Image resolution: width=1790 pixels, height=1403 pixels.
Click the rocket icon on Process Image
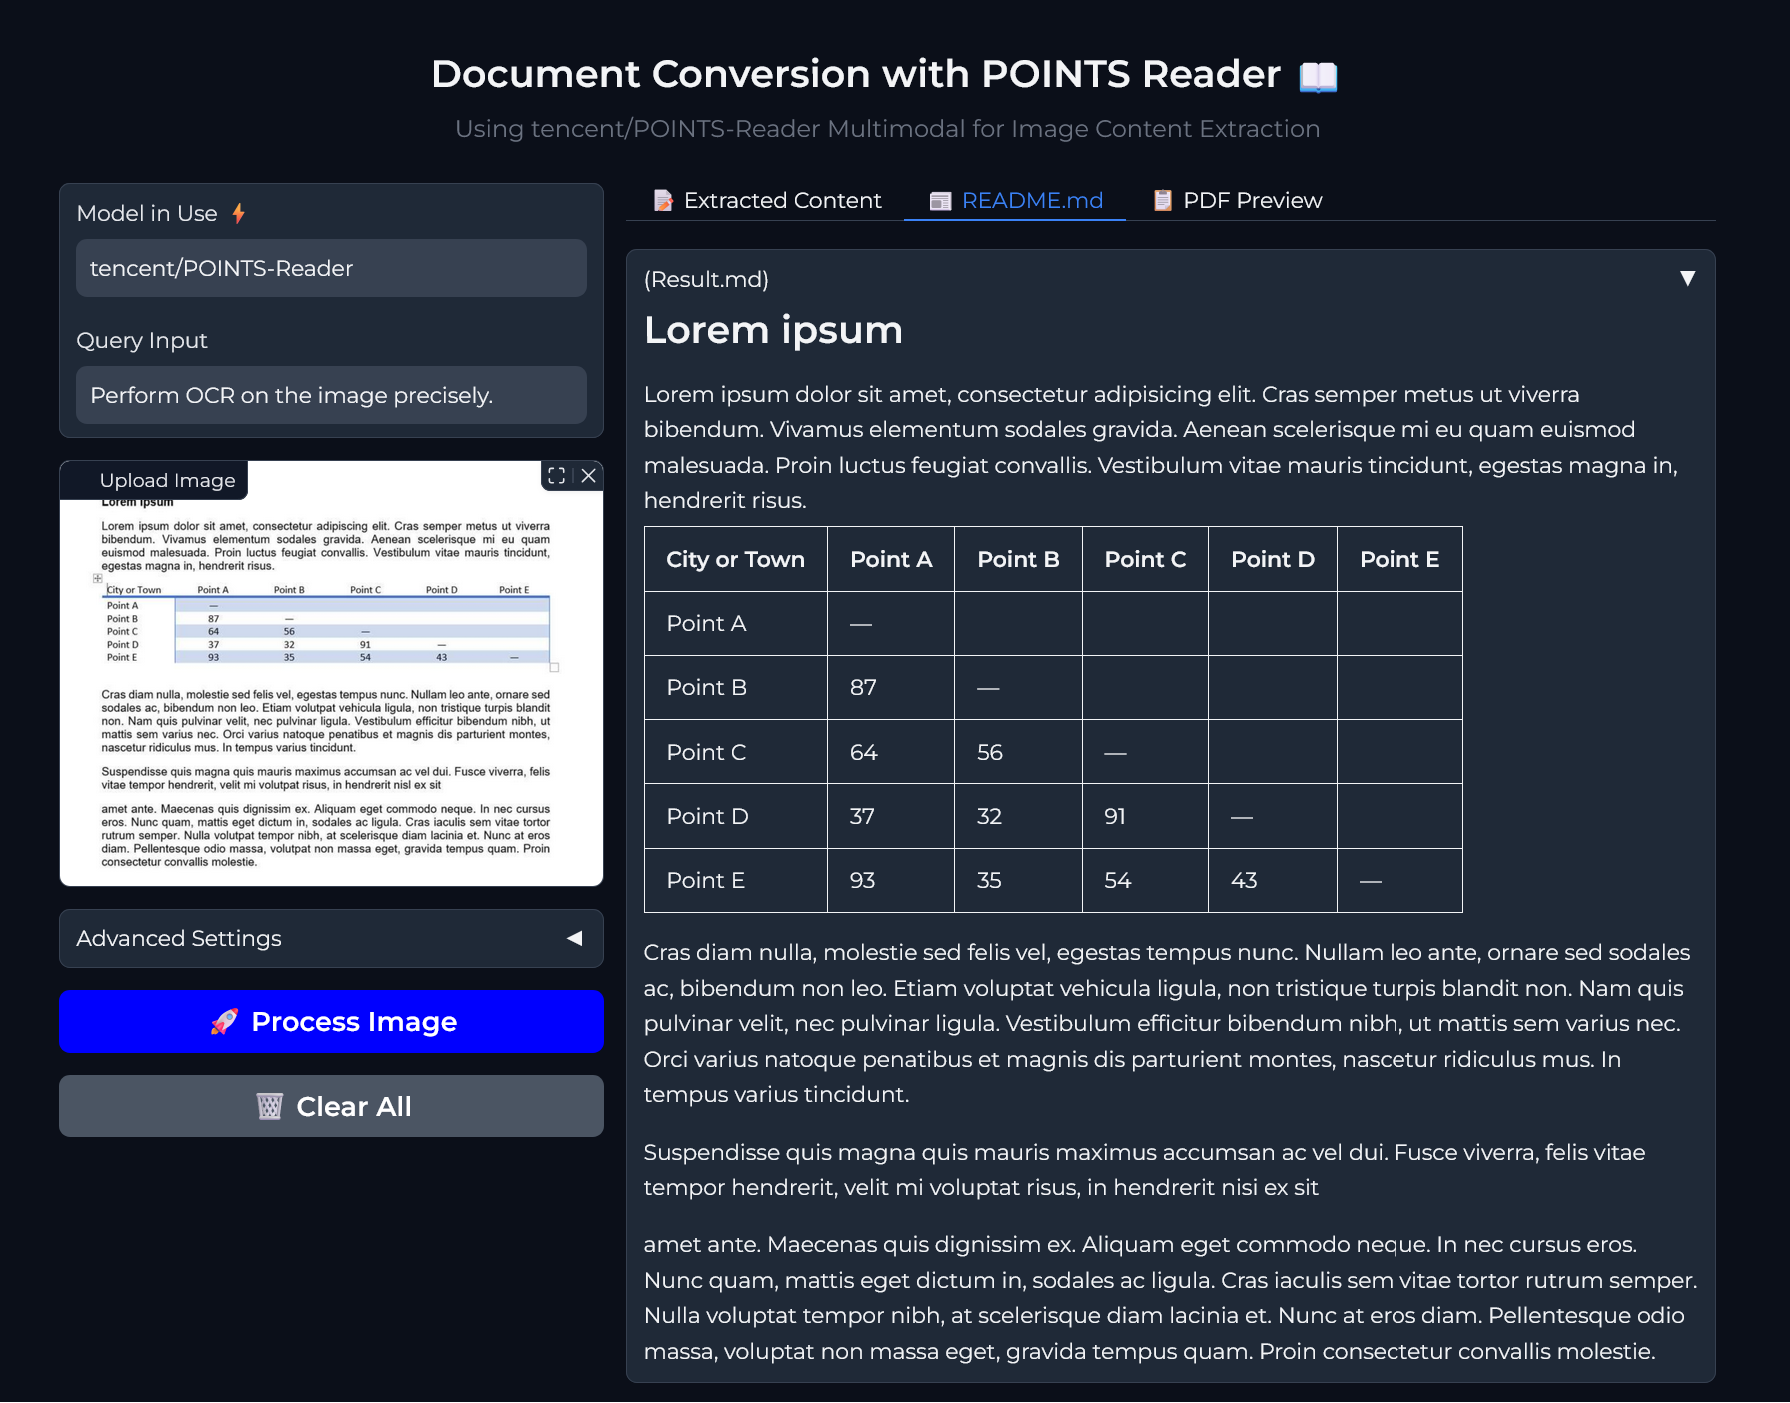click(224, 1022)
